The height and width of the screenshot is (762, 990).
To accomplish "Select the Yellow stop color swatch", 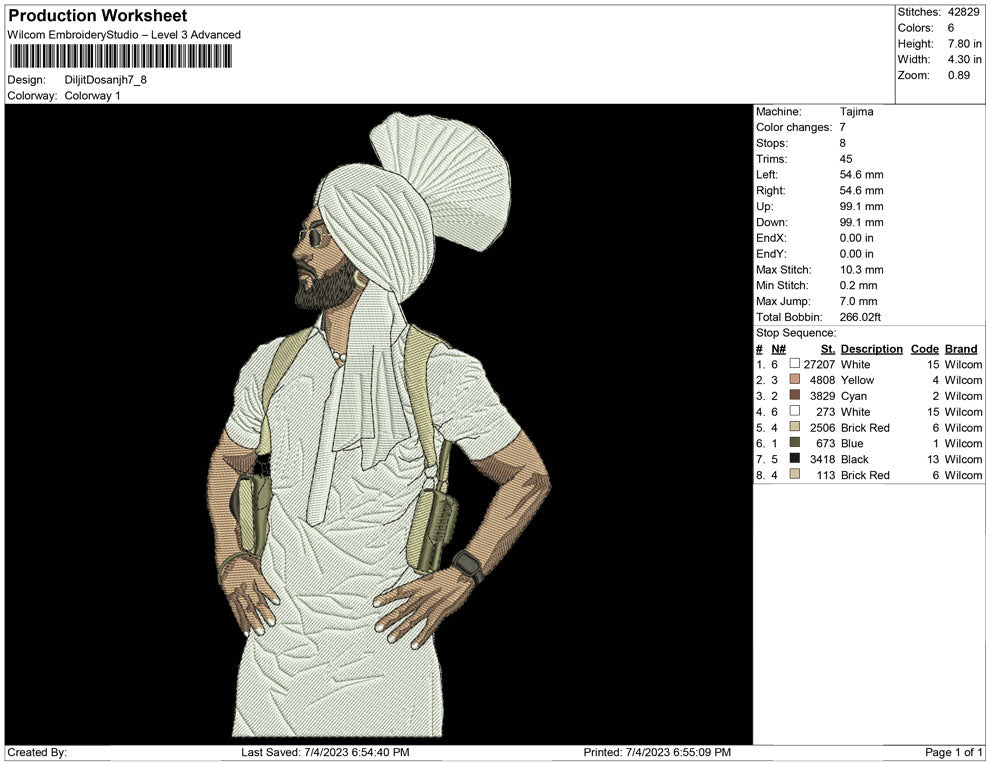I will [x=794, y=379].
